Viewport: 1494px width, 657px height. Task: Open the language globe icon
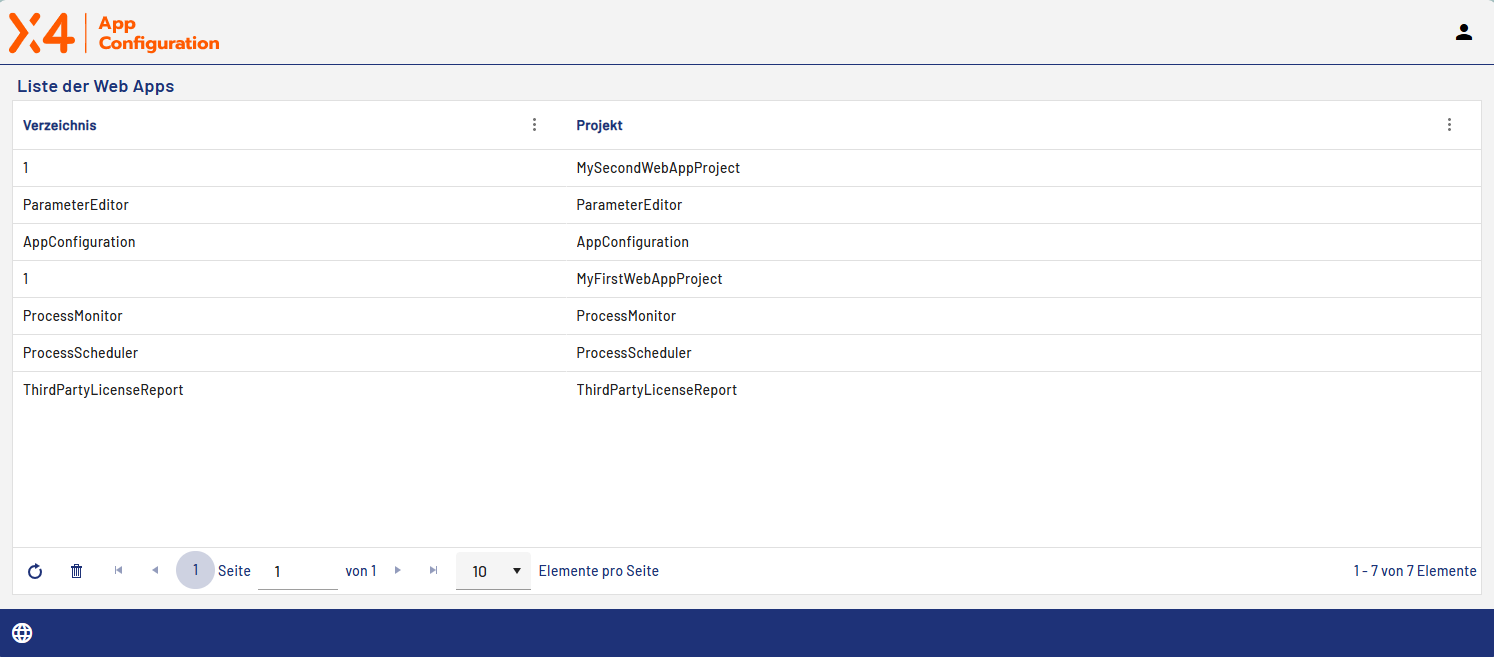[22, 632]
